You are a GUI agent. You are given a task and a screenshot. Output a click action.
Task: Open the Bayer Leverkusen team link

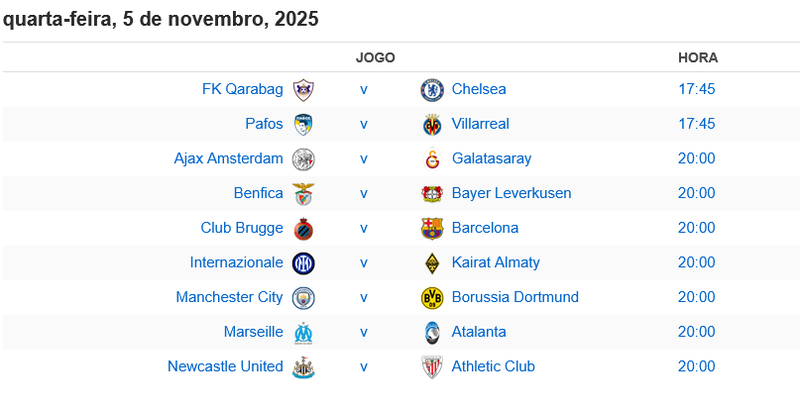coord(511,193)
